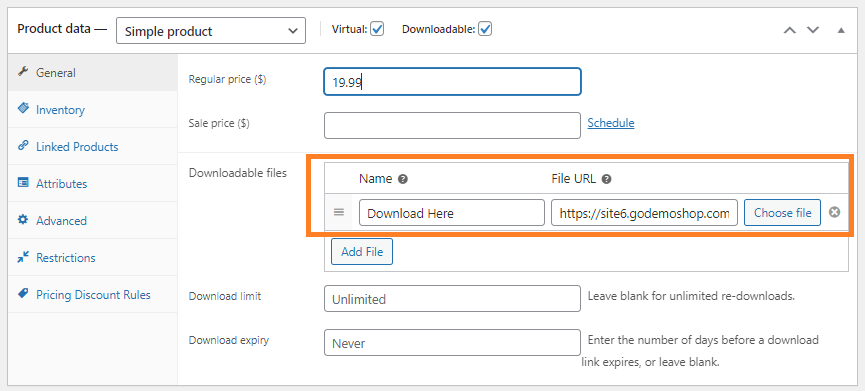Screen dimensions: 865x391
Task: Click the Linked Products chain icon
Action: pyautogui.click(x=23, y=146)
